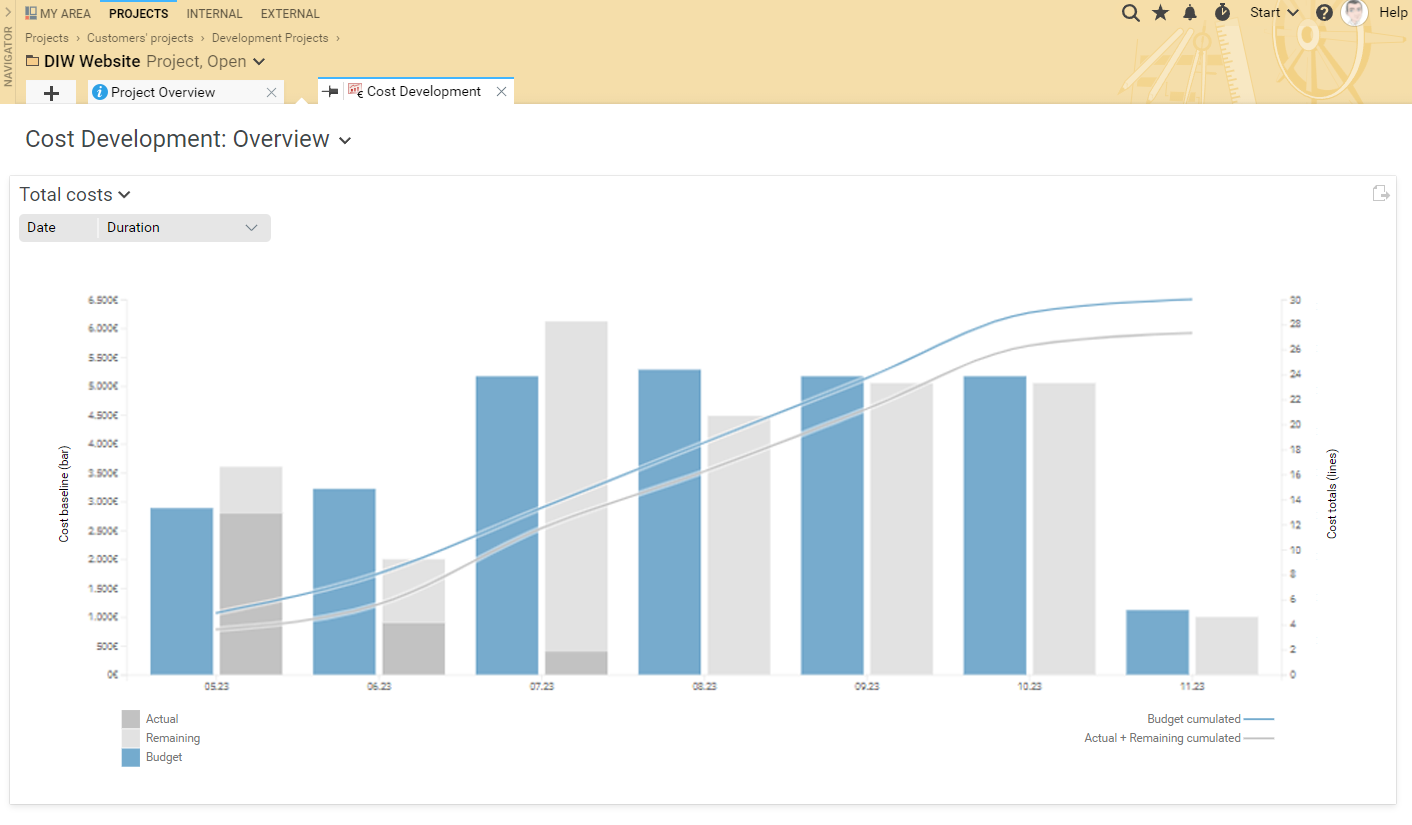Go to the INTERNAL menu
The width and height of the screenshot is (1412, 825).
click(x=214, y=14)
